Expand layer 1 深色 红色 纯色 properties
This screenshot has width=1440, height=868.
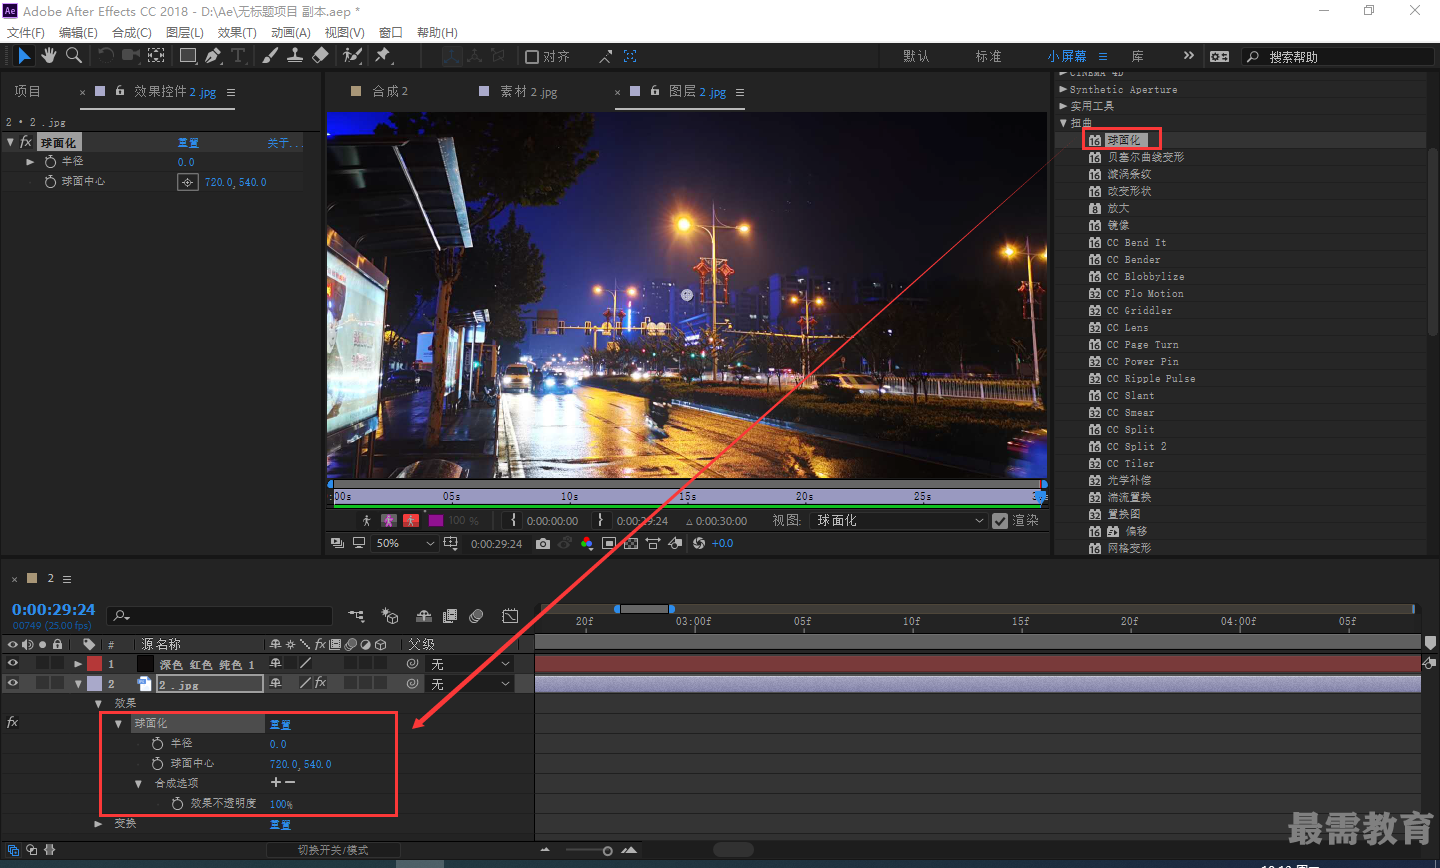coord(78,664)
